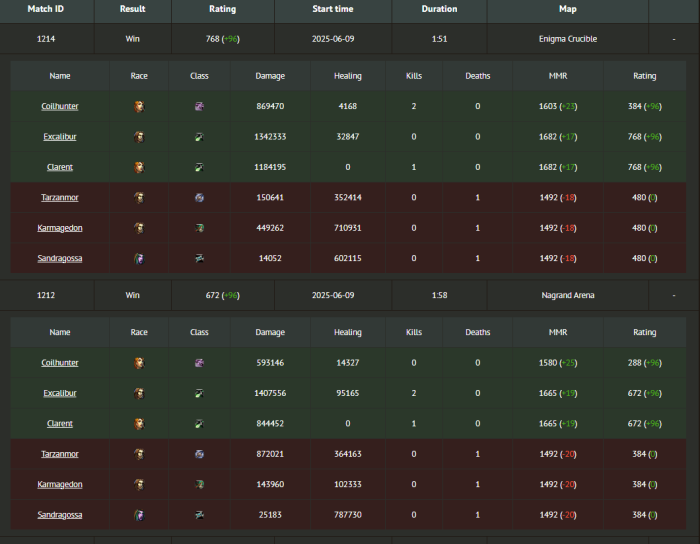Image resolution: width=700 pixels, height=544 pixels.
Task: Click the Duration column header
Action: pyautogui.click(x=439, y=9)
